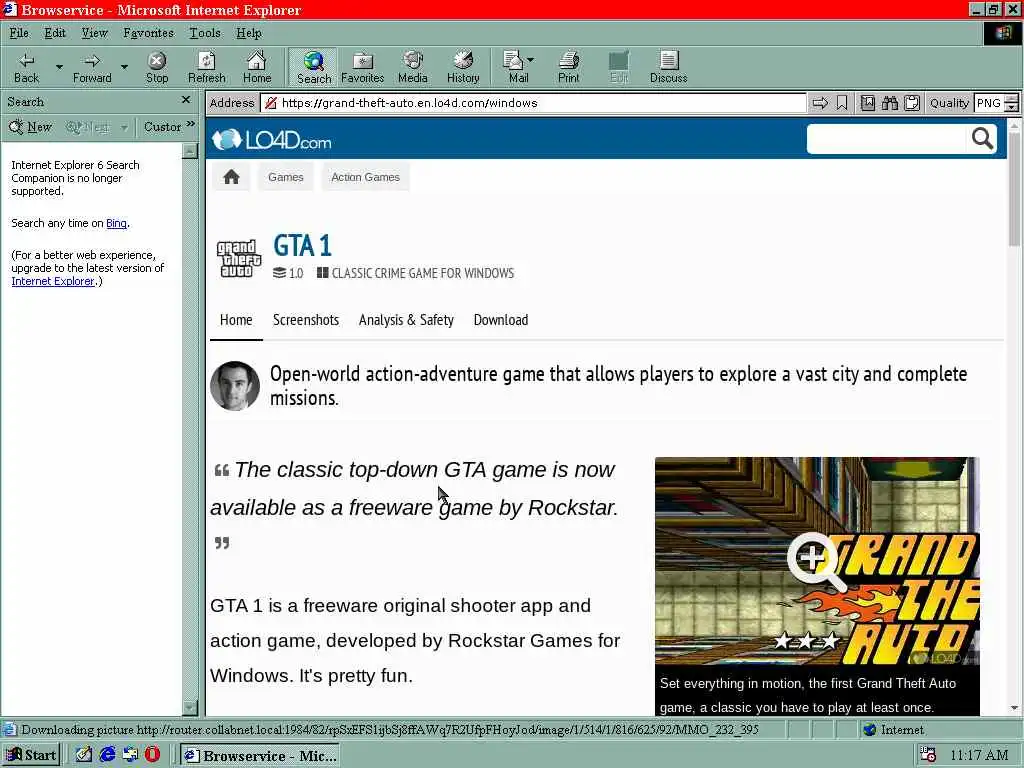Click the Search pane scrollbar up arrow

coord(189,151)
